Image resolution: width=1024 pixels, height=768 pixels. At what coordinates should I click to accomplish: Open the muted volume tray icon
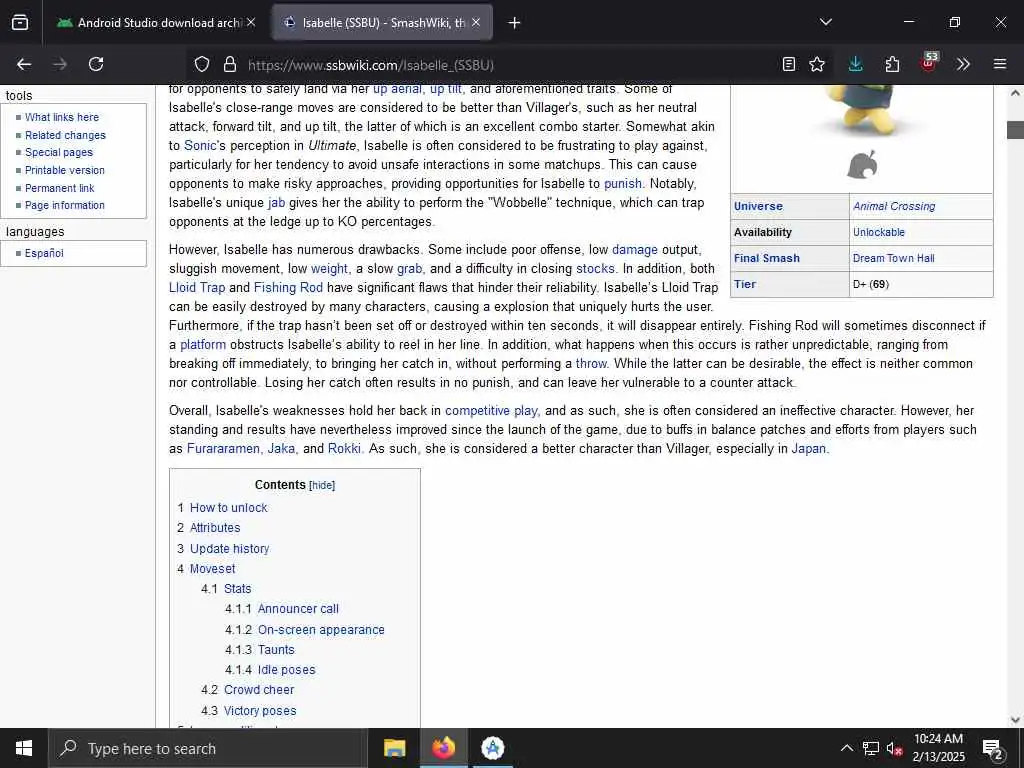(894, 748)
